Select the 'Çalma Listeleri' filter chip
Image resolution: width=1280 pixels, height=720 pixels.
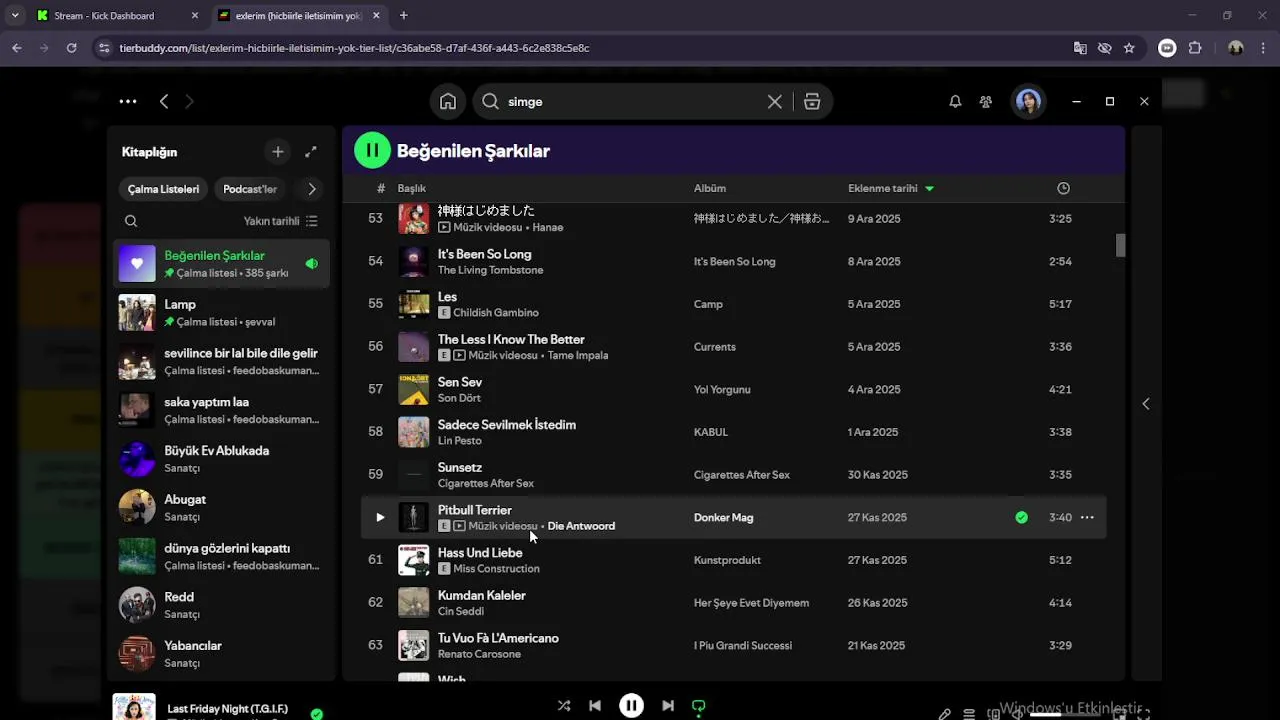point(163,189)
